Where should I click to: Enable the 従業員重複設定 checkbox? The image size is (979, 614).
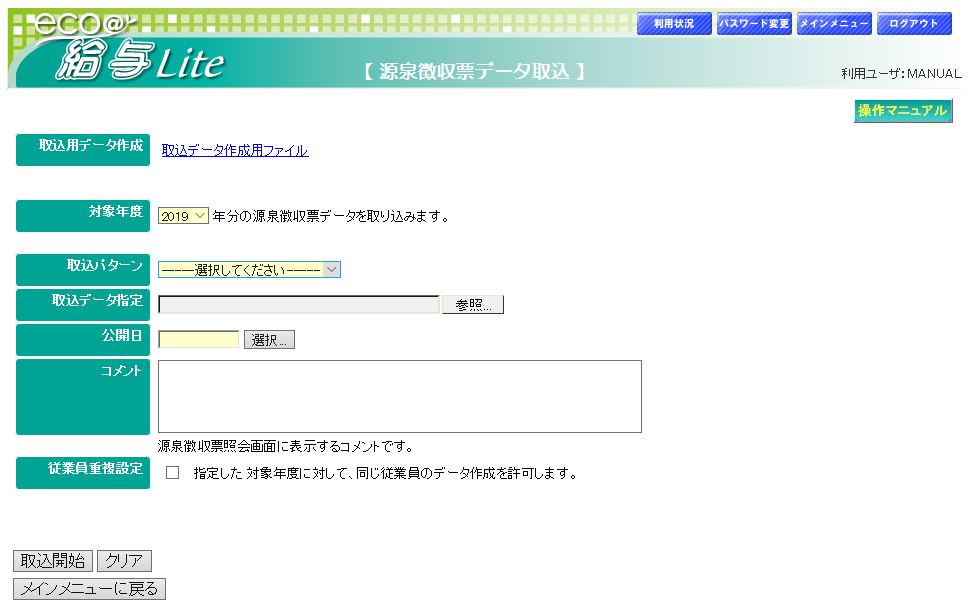pos(173,473)
